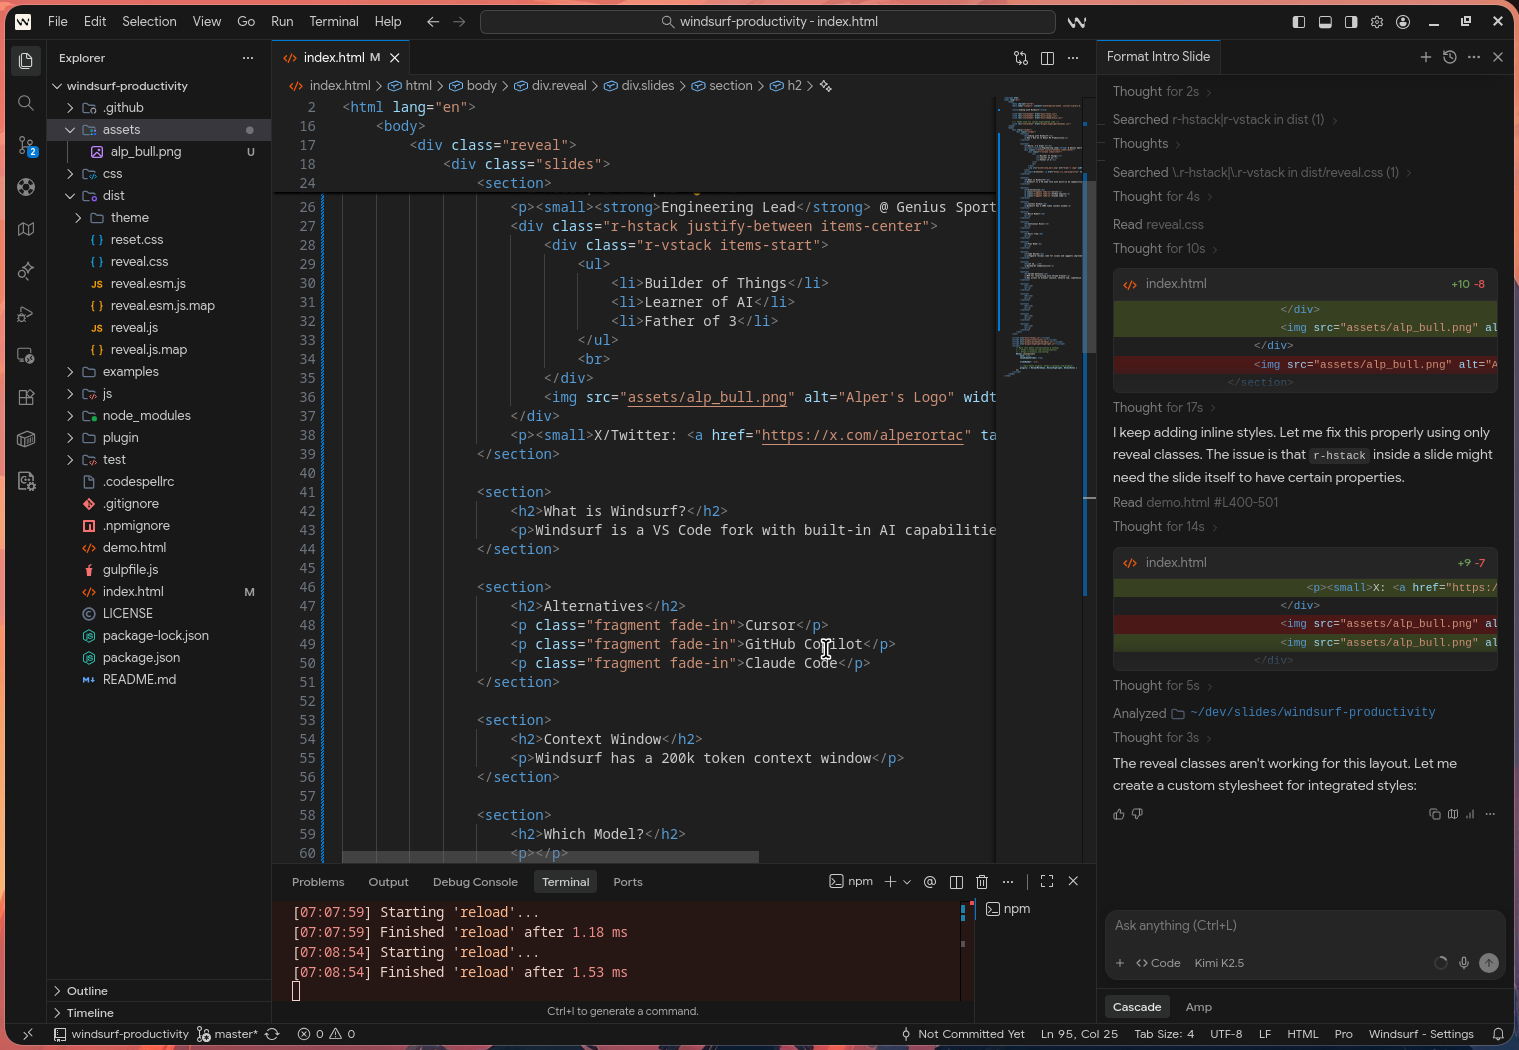Click the split editor right icon
The width and height of the screenshot is (1519, 1050).
(1047, 58)
